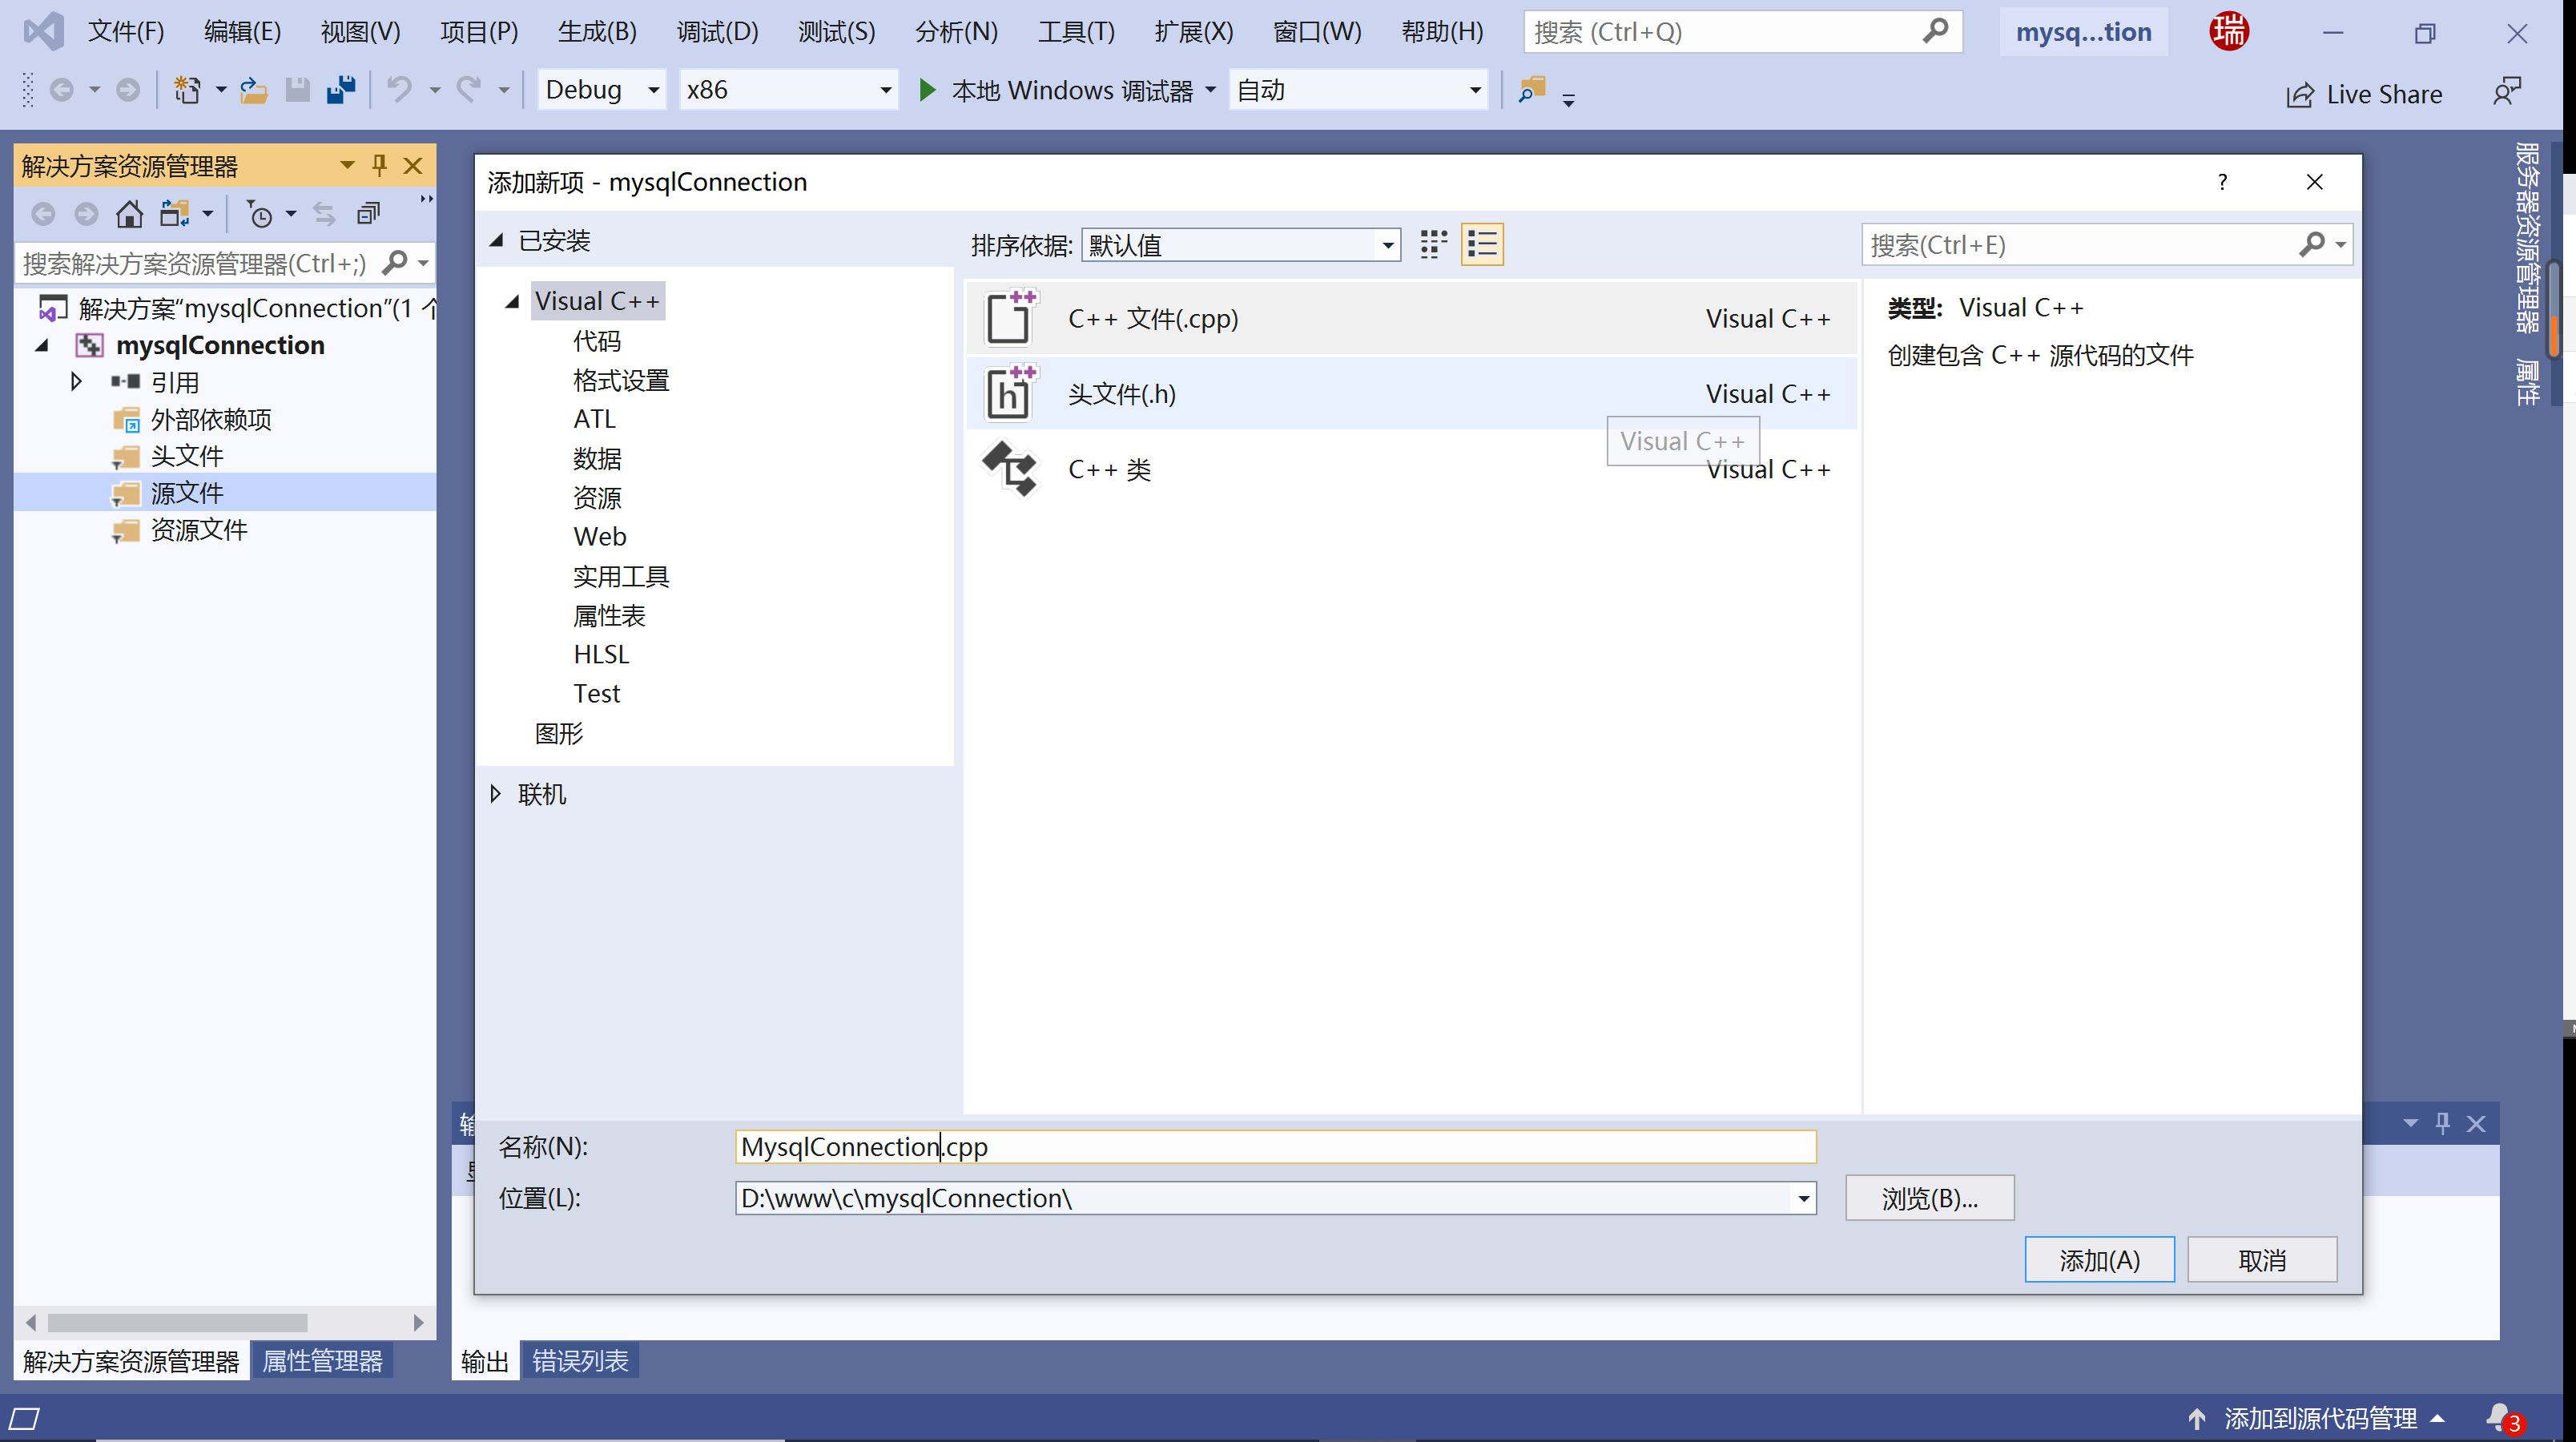Viewport: 2576px width, 1442px height.
Task: Click the Save All toolbar icon
Action: click(341, 91)
